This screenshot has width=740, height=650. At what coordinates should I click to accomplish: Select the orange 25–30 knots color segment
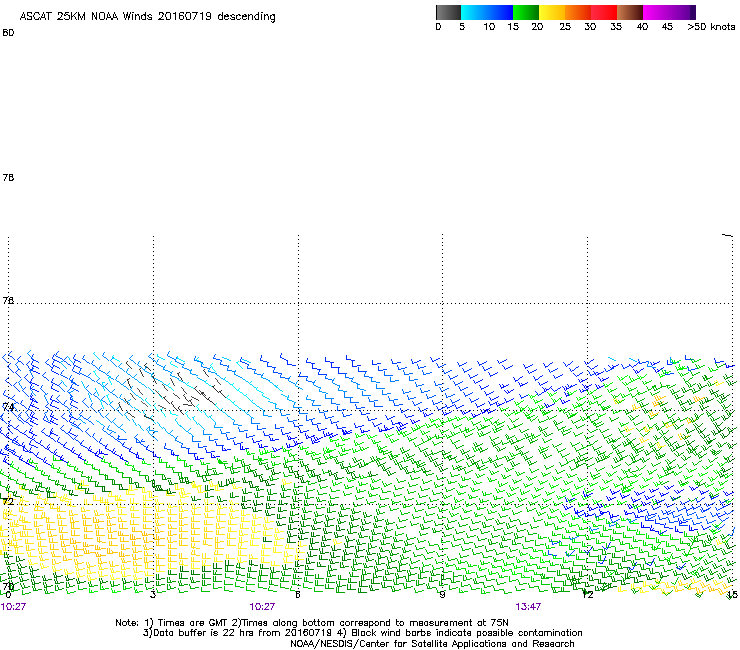(x=578, y=12)
